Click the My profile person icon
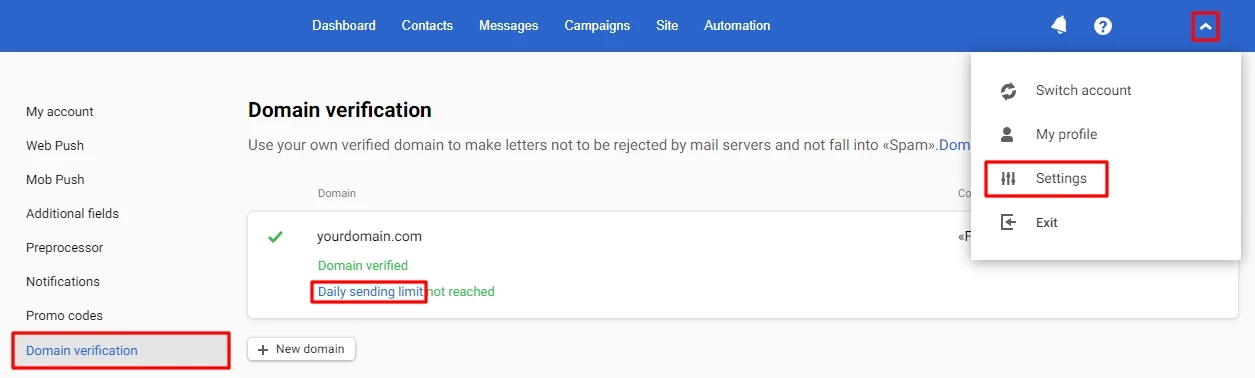 click(x=1008, y=134)
